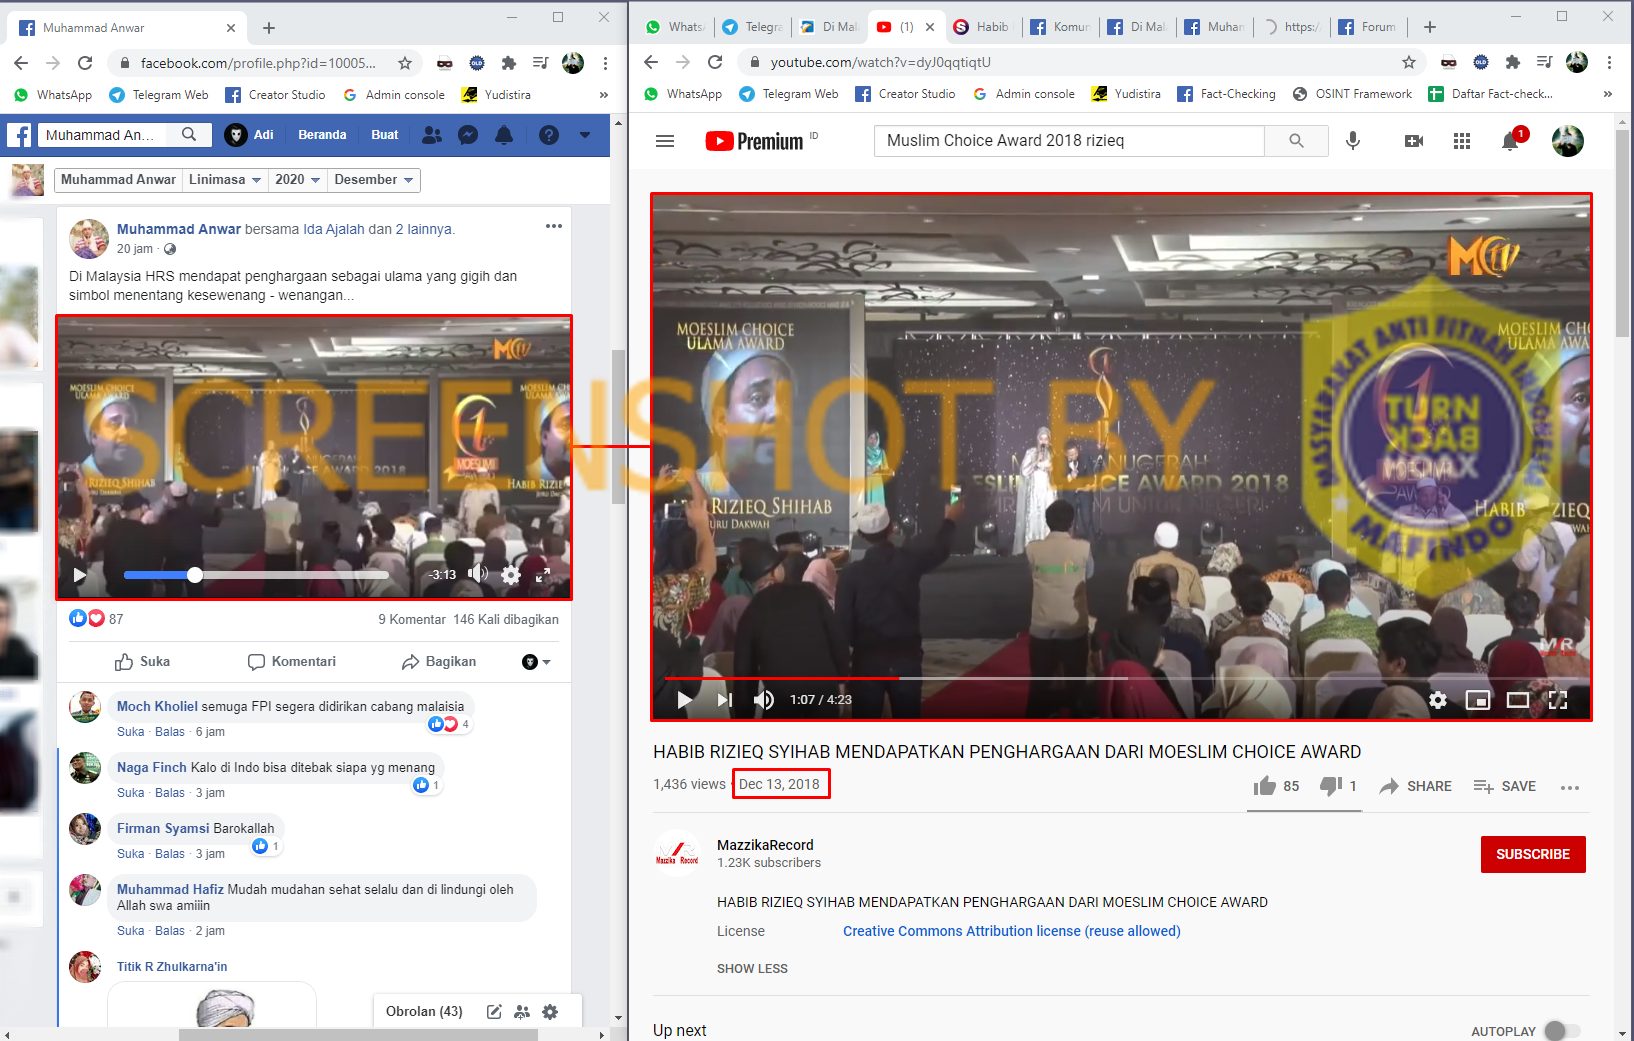Bookmark the YouTube page with the star
1634x1041 pixels.
(1409, 62)
